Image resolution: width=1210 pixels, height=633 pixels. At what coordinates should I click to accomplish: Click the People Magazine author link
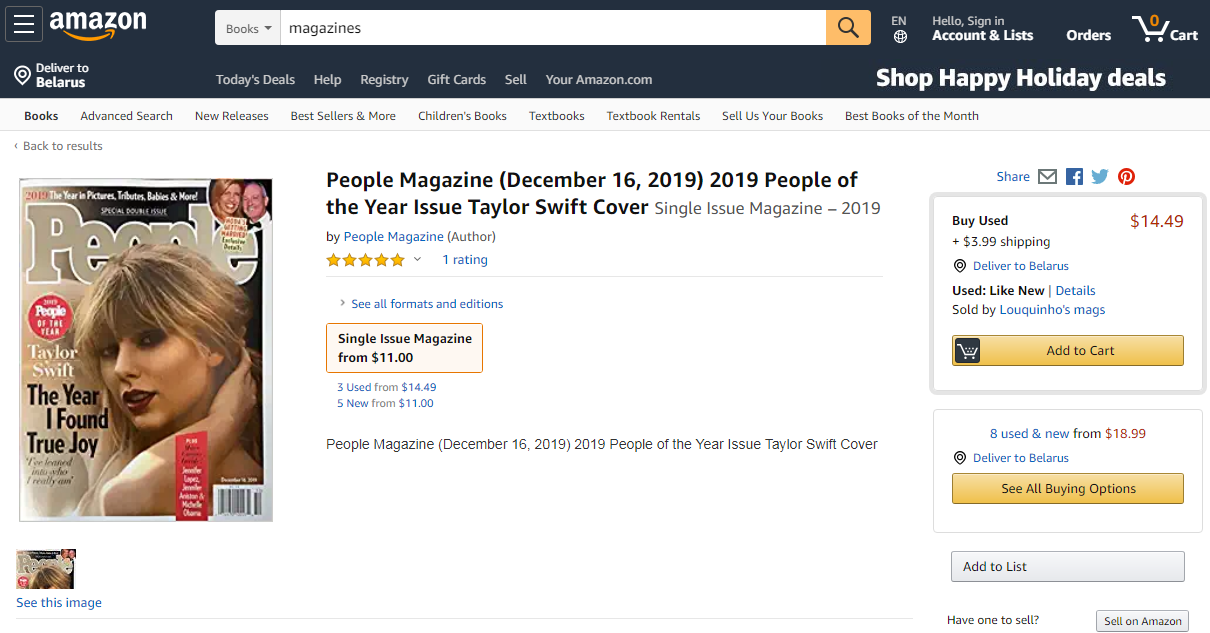point(393,237)
